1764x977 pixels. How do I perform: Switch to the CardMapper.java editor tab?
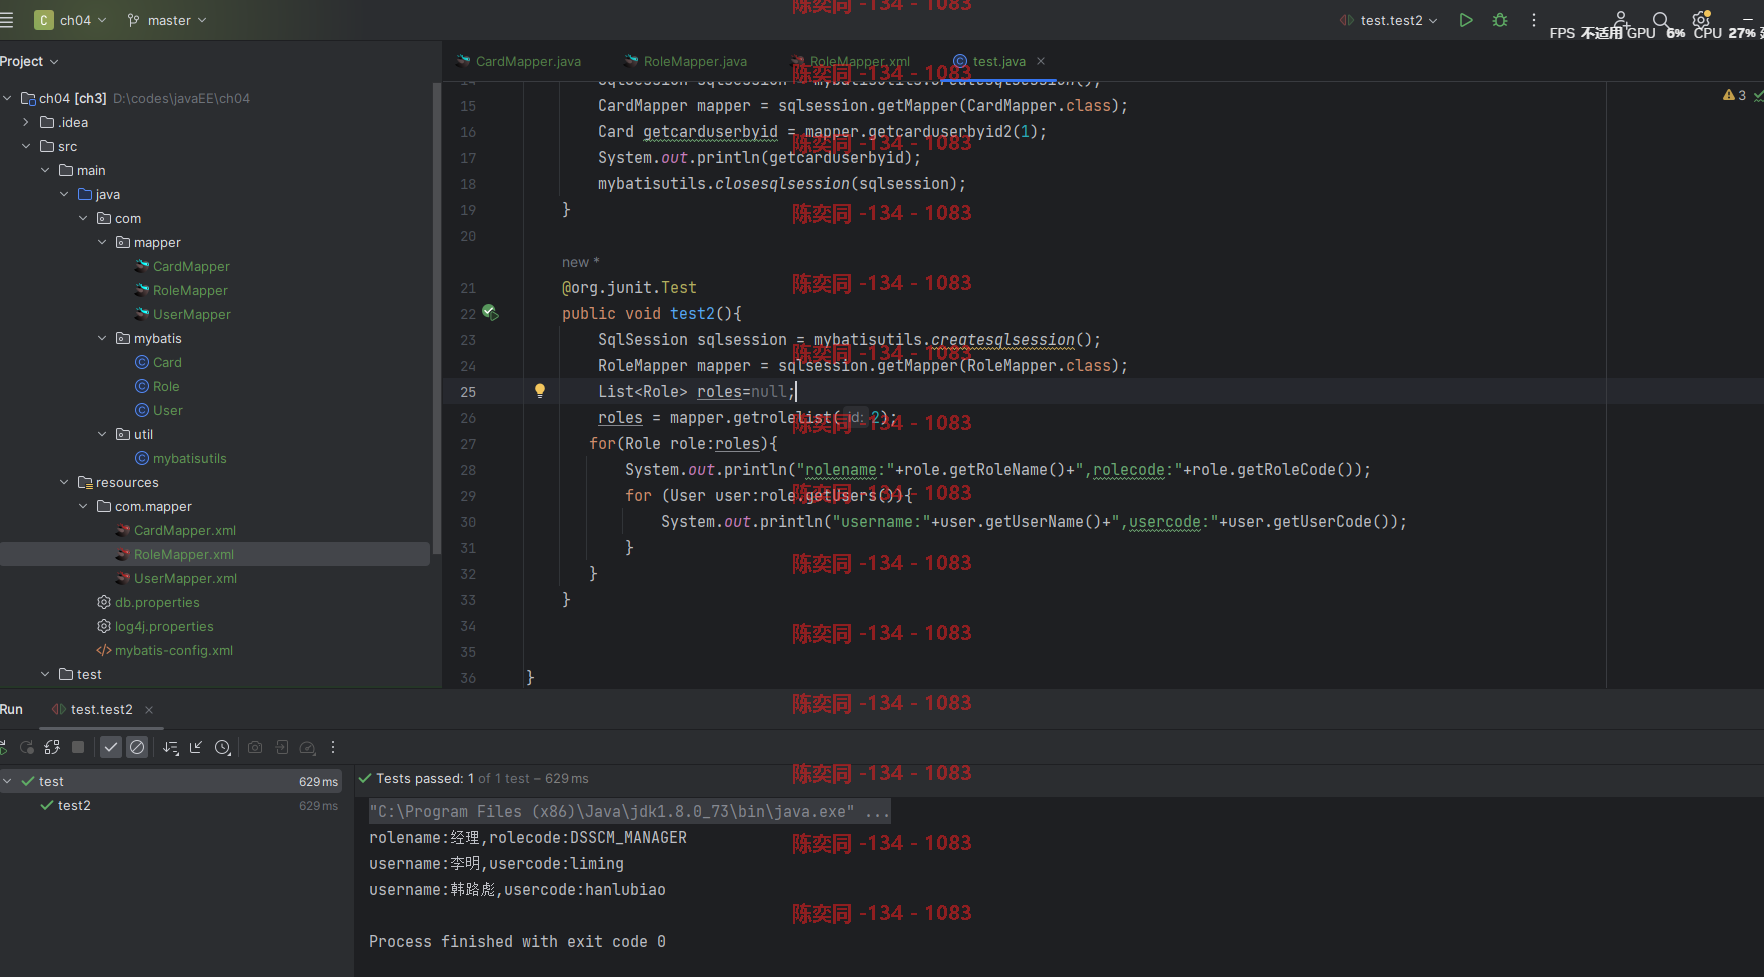[x=519, y=61]
